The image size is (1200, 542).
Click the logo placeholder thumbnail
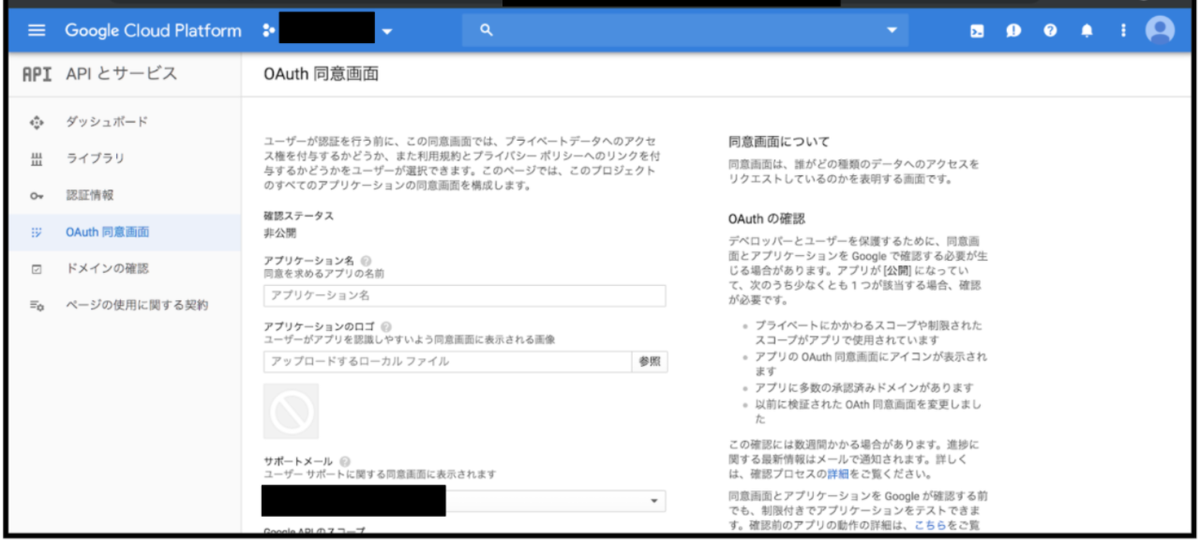(291, 411)
